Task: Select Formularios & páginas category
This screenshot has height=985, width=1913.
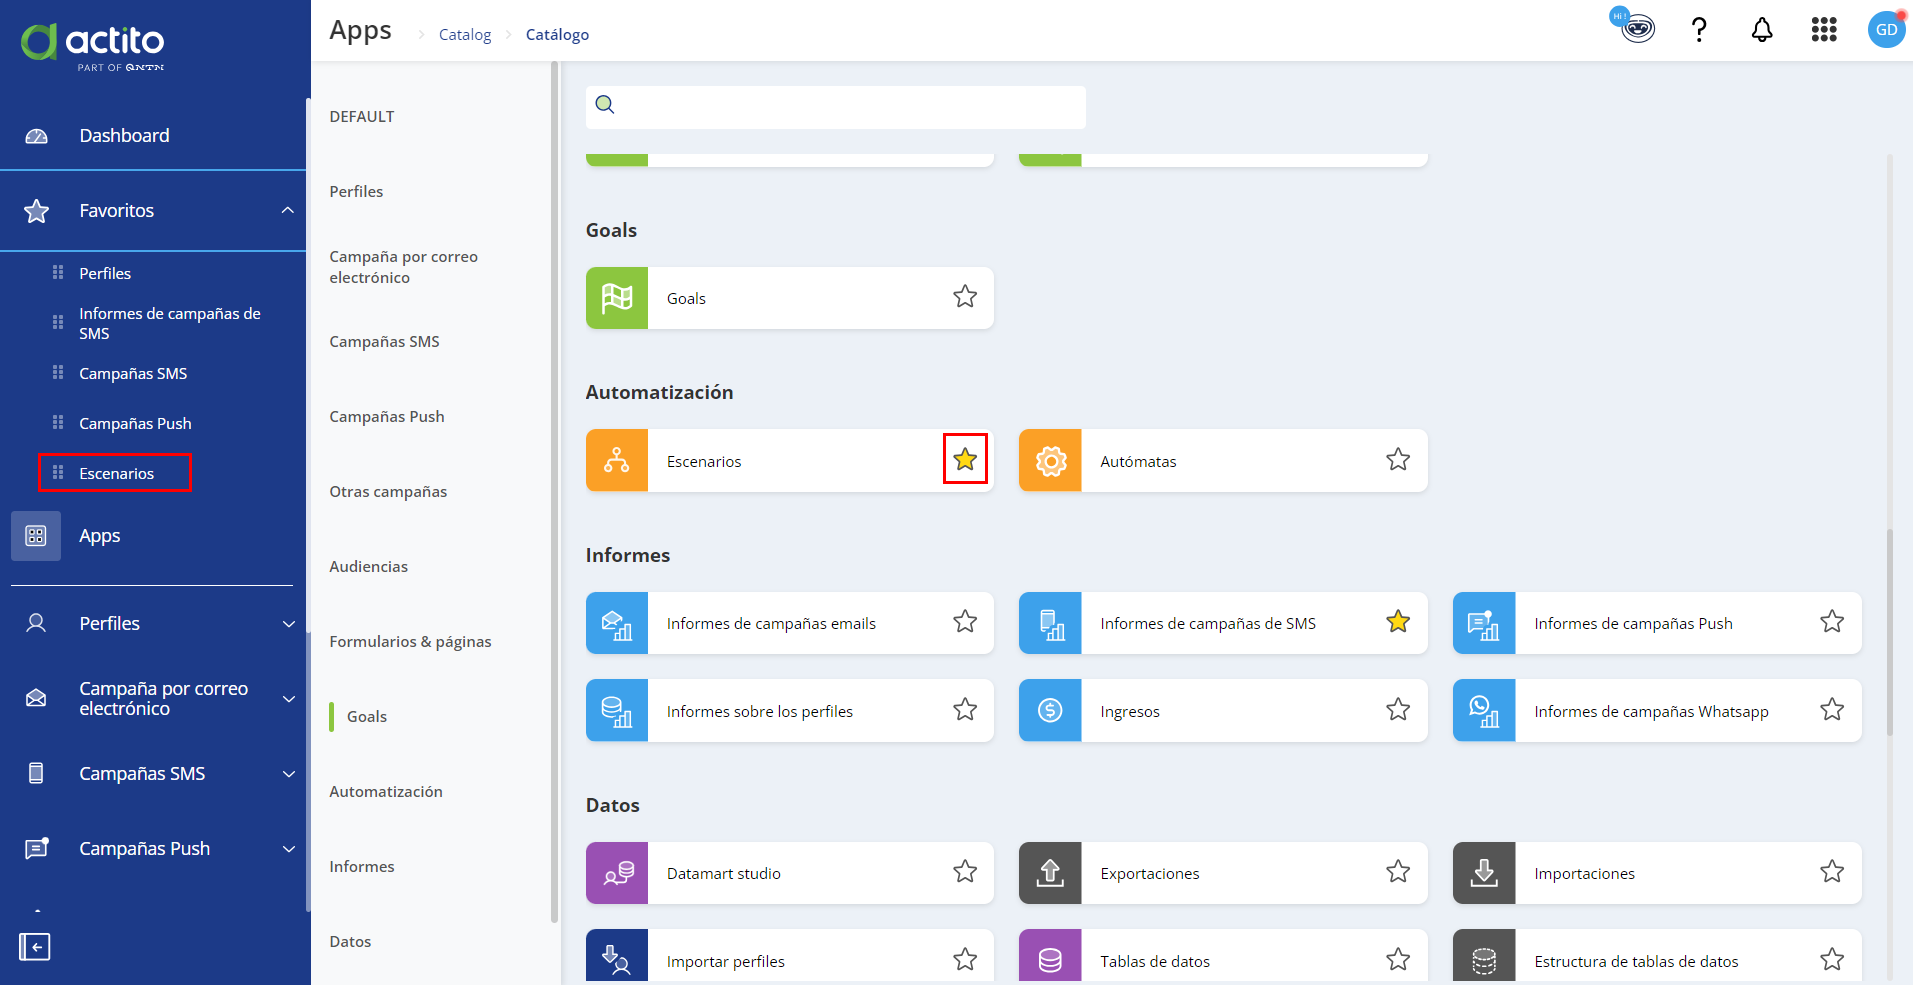Action: (410, 642)
